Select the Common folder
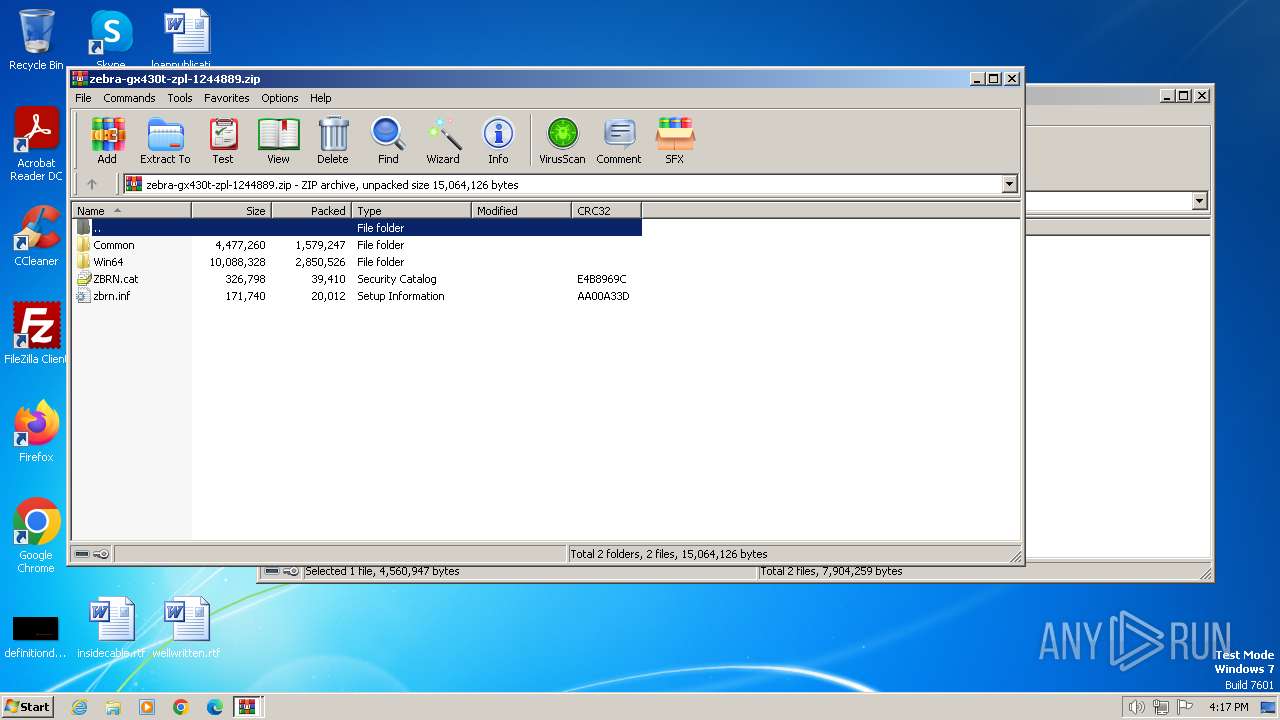The image size is (1280, 720). [x=357, y=245]
